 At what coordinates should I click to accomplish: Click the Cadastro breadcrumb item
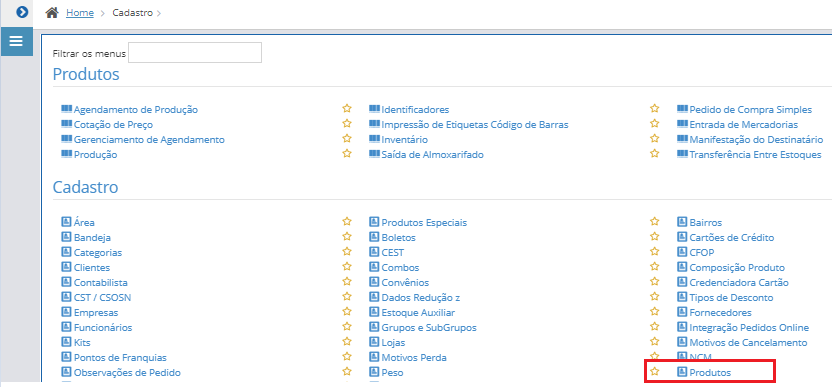pyautogui.click(x=132, y=13)
